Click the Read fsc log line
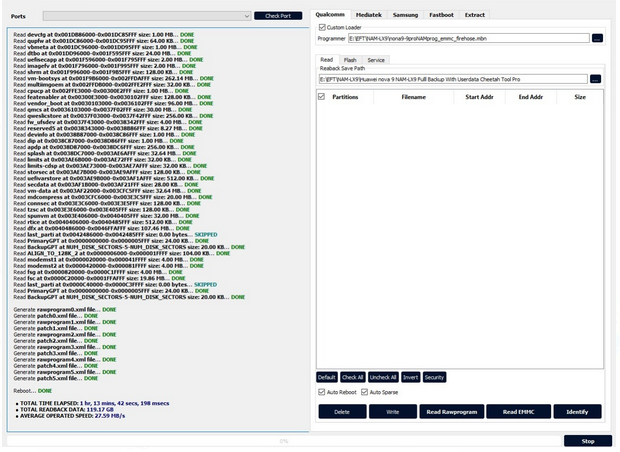Viewport: 620px width, 452px height. click(x=99, y=278)
